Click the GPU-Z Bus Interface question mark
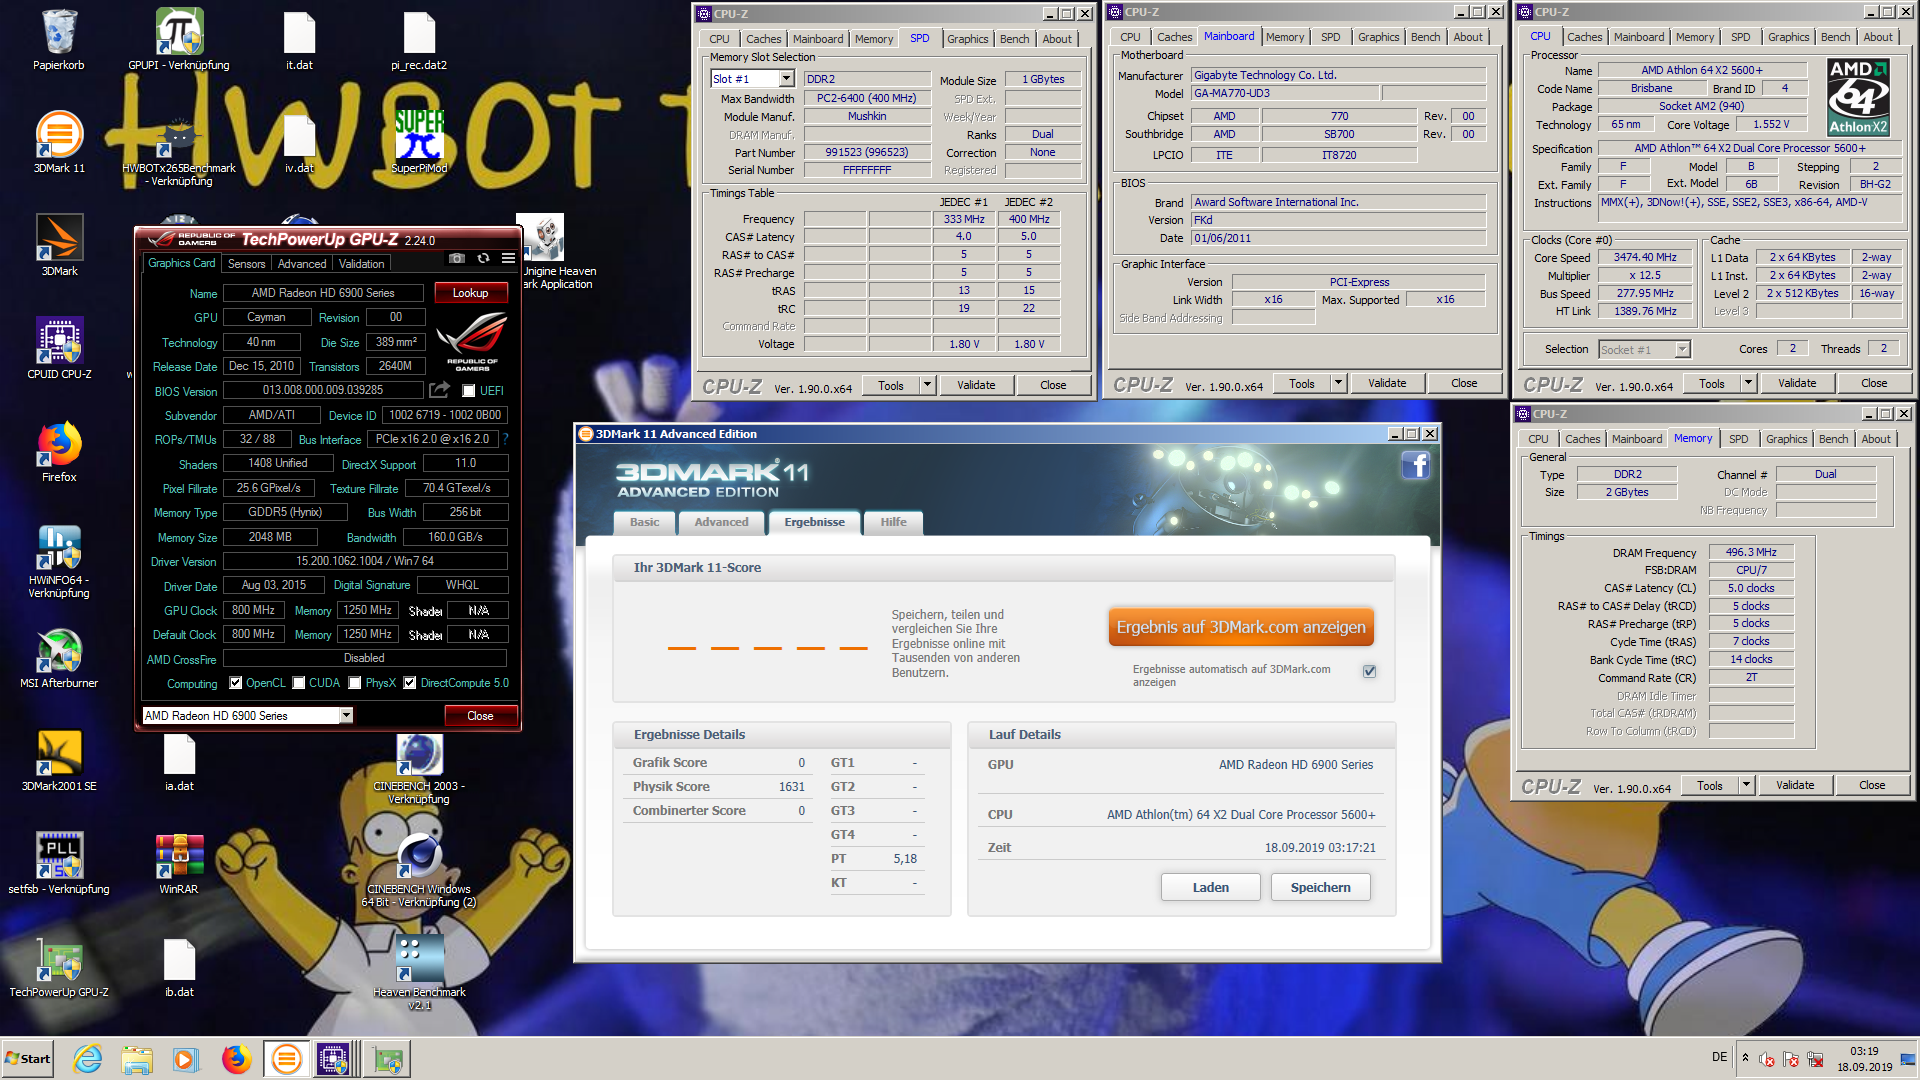This screenshot has height=1080, width=1920. point(505,439)
